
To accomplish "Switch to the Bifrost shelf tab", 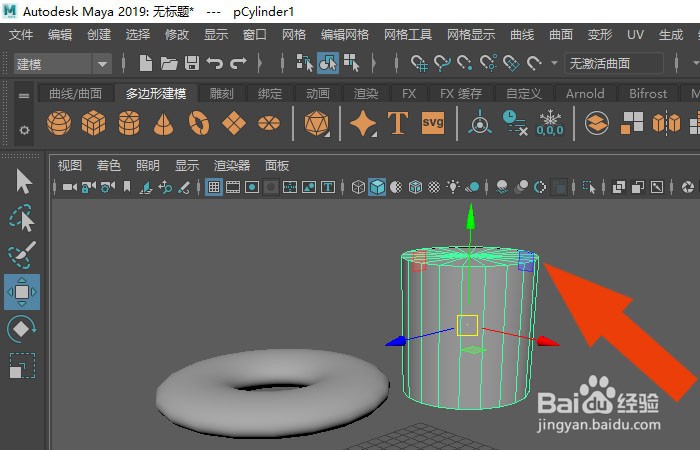I will [648, 94].
